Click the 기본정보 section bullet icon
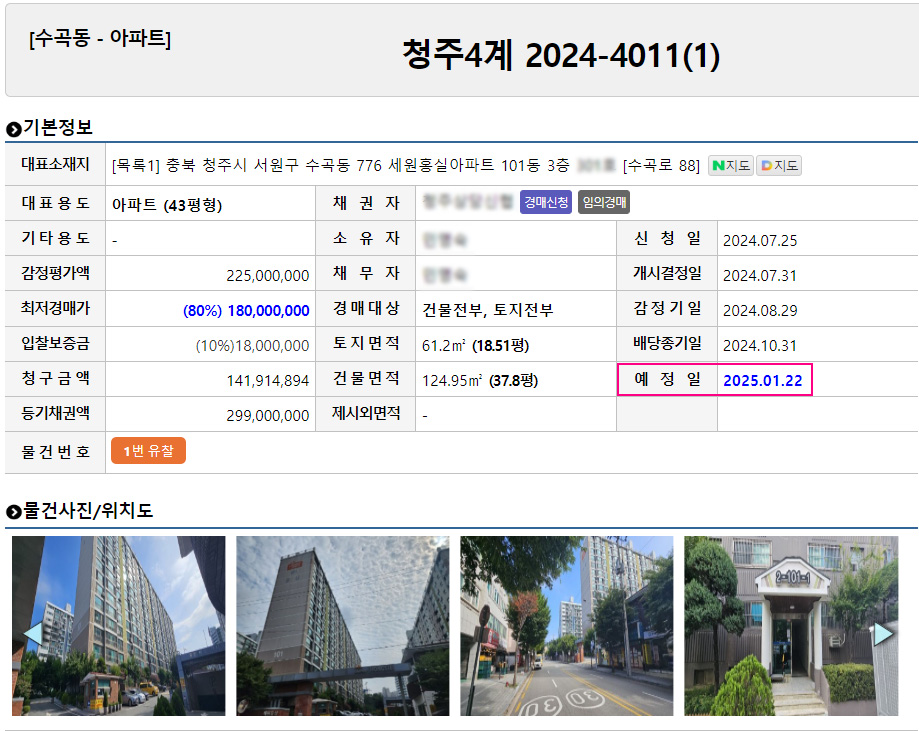The width and height of the screenshot is (919, 731). 13,129
